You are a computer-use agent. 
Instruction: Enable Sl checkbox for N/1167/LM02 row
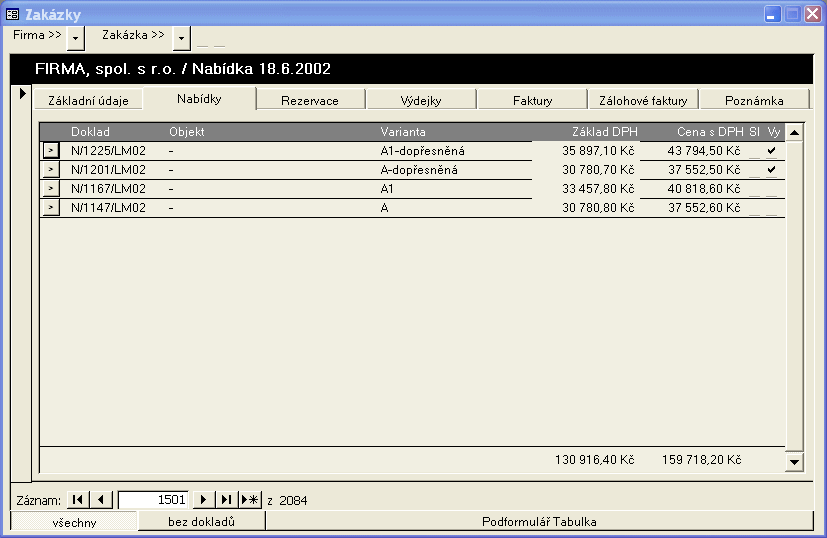pyautogui.click(x=754, y=189)
